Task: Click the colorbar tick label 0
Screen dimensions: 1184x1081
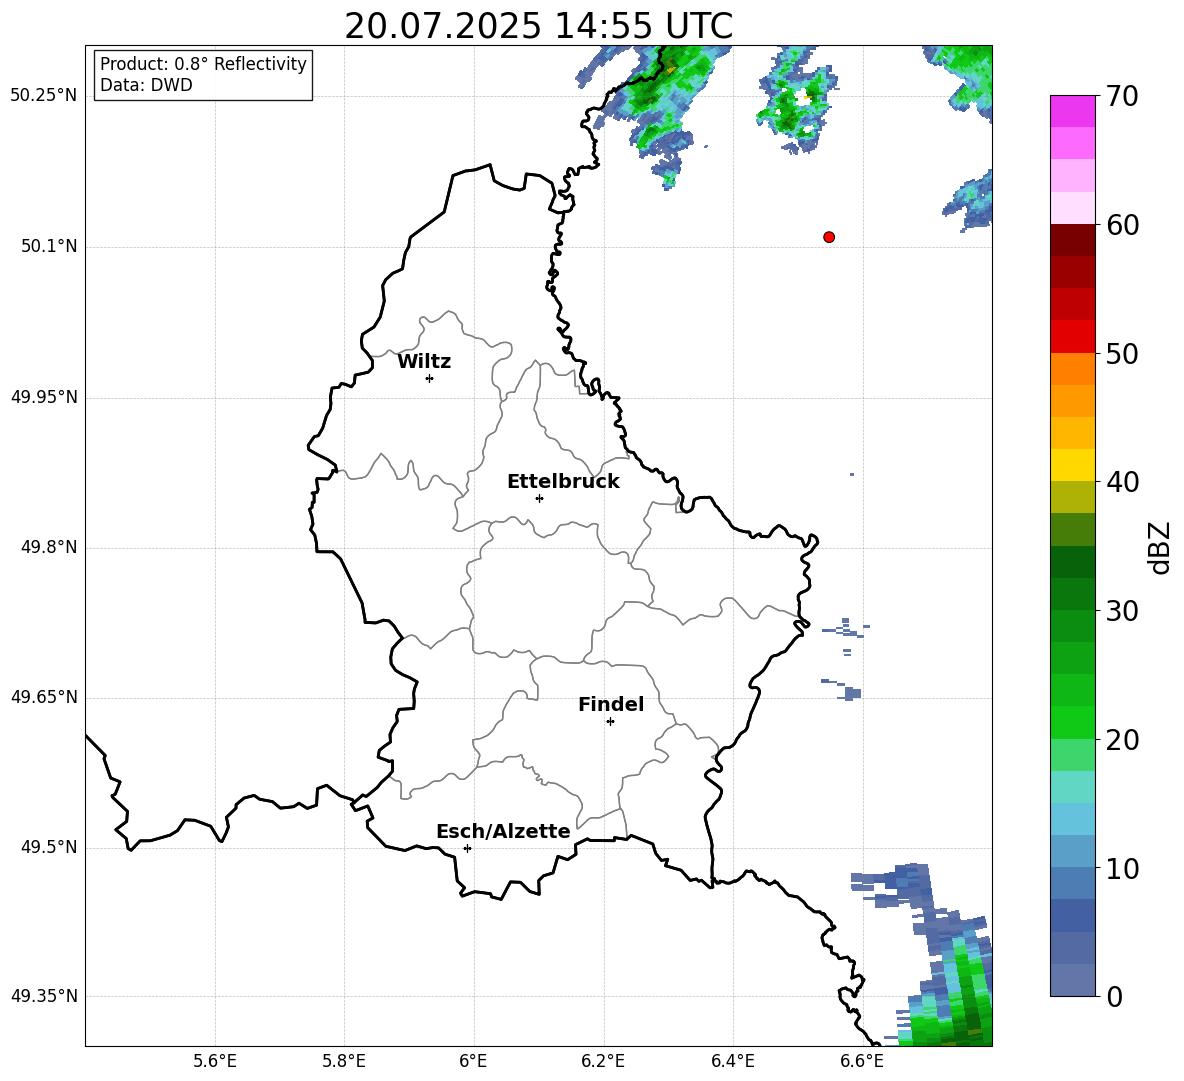Action: [x=1114, y=996]
